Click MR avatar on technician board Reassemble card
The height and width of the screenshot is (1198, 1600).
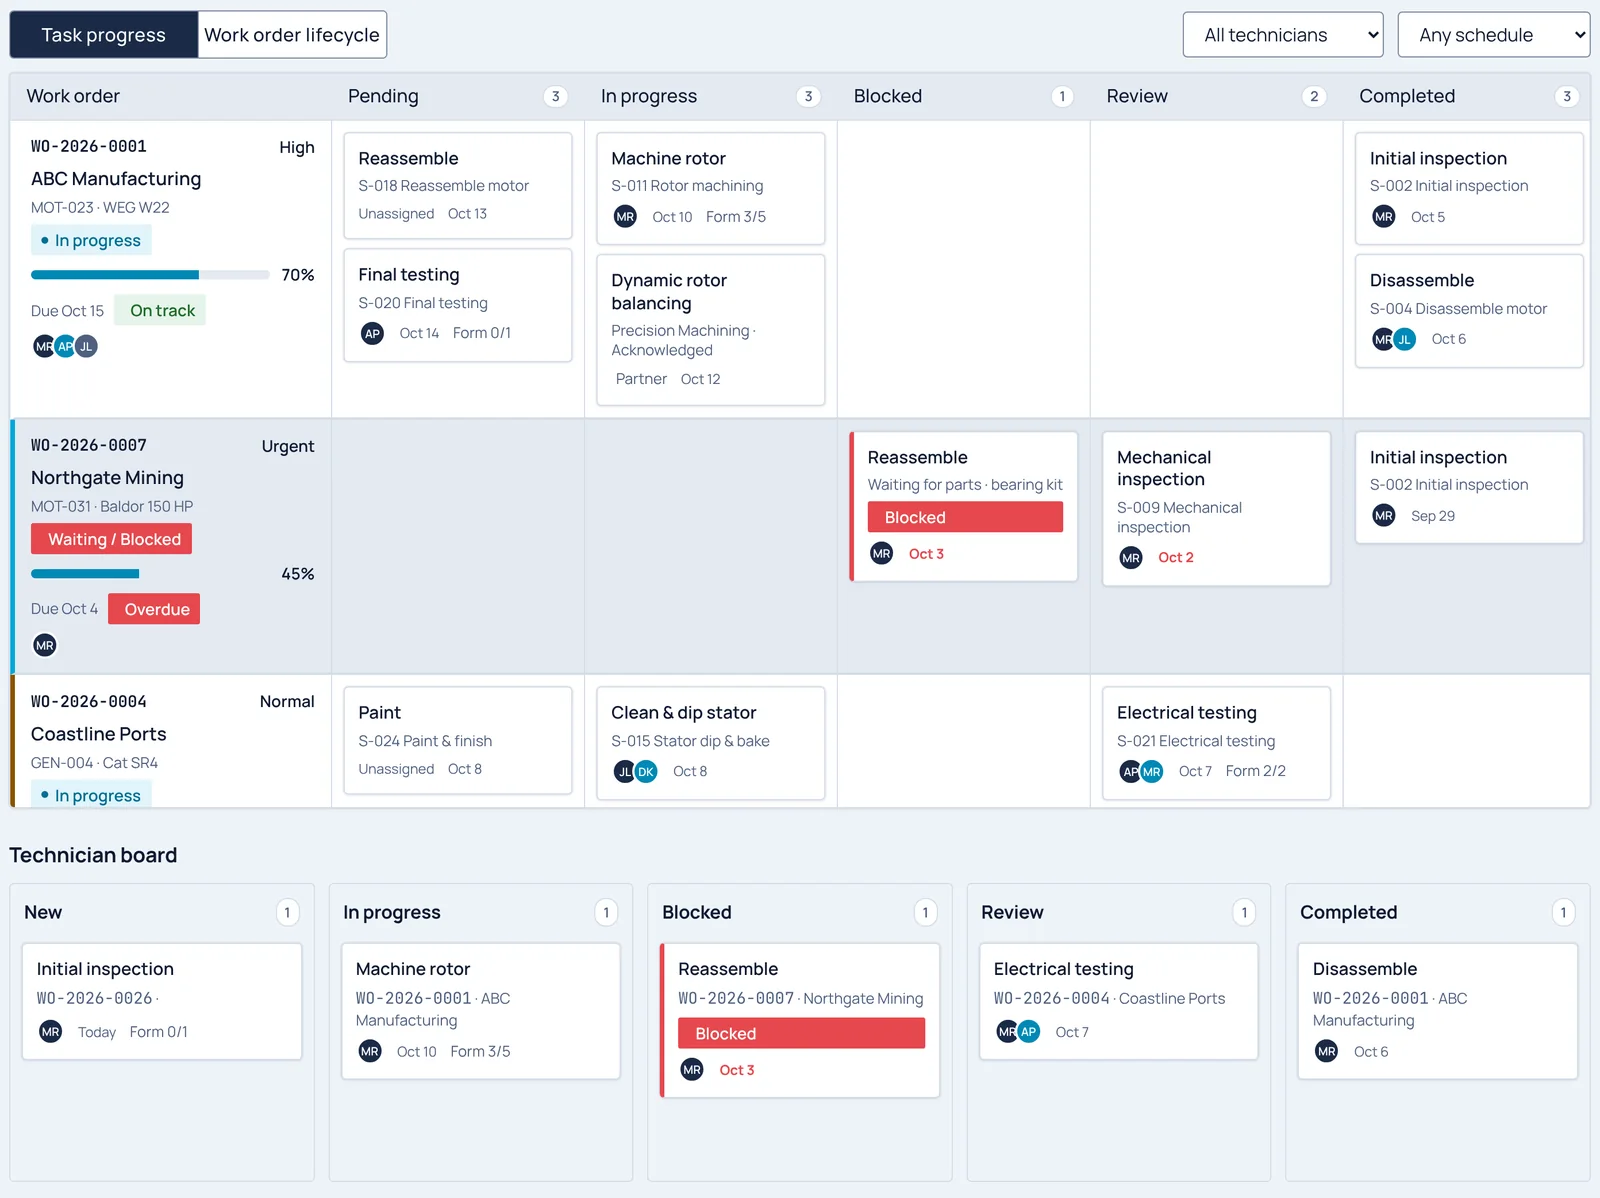692,1070
